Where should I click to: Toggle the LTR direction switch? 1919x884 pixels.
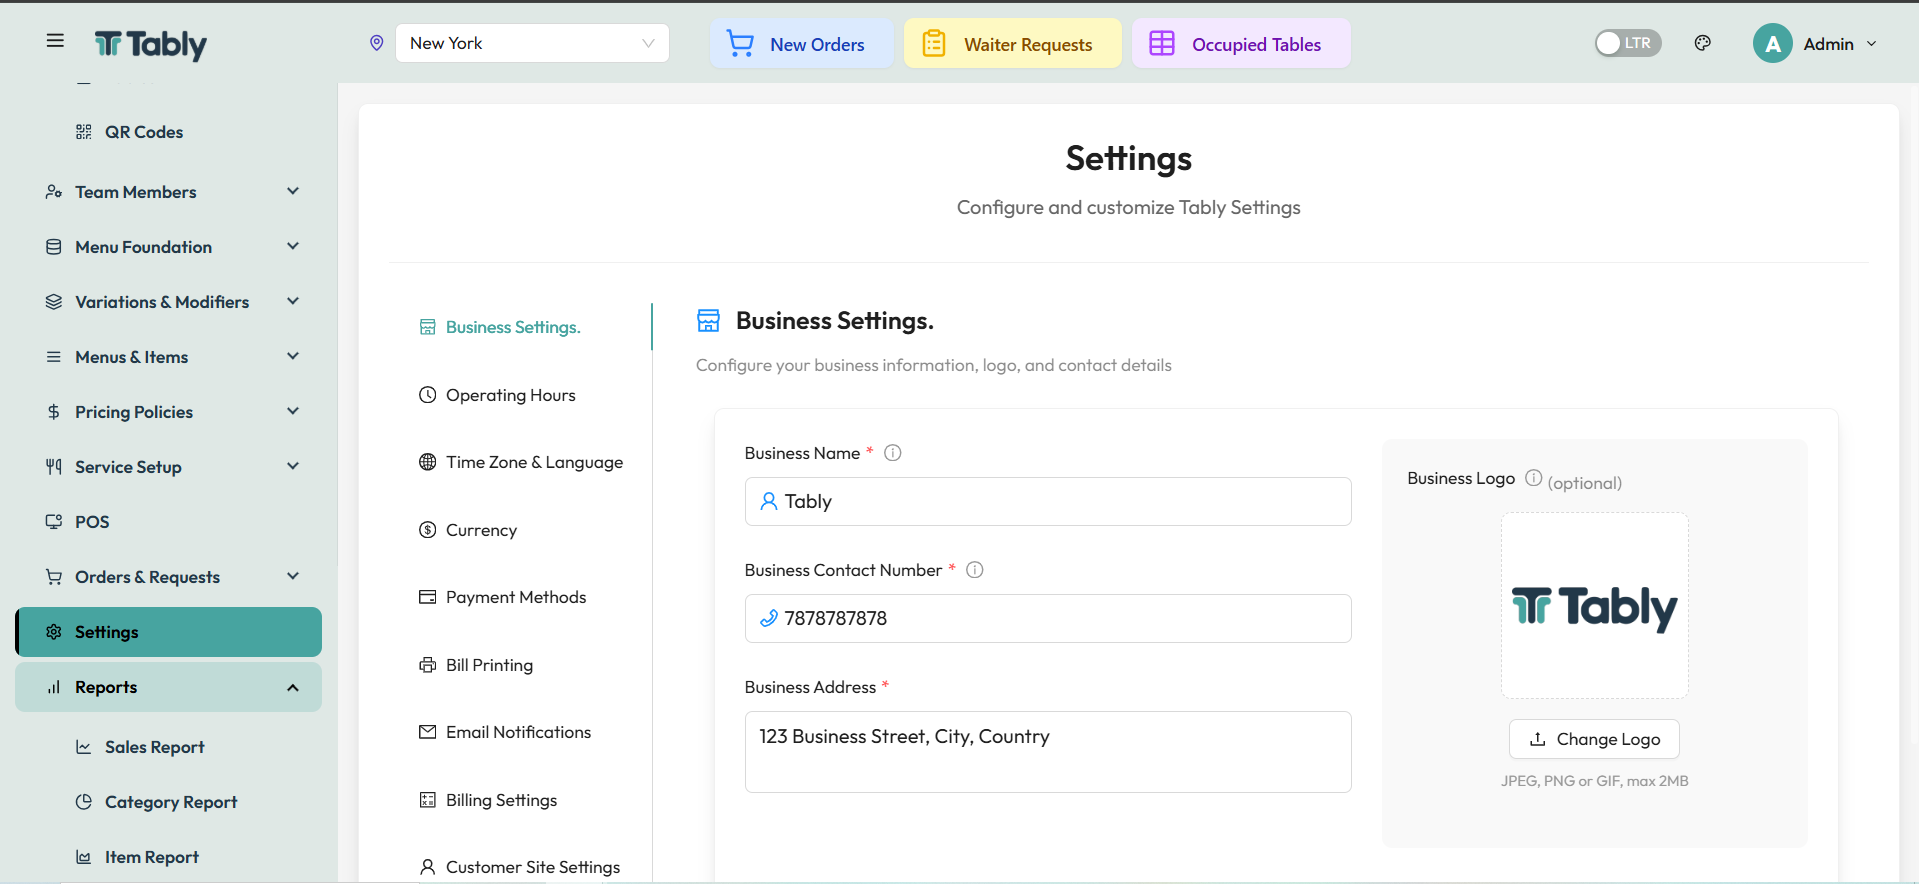[x=1628, y=43]
